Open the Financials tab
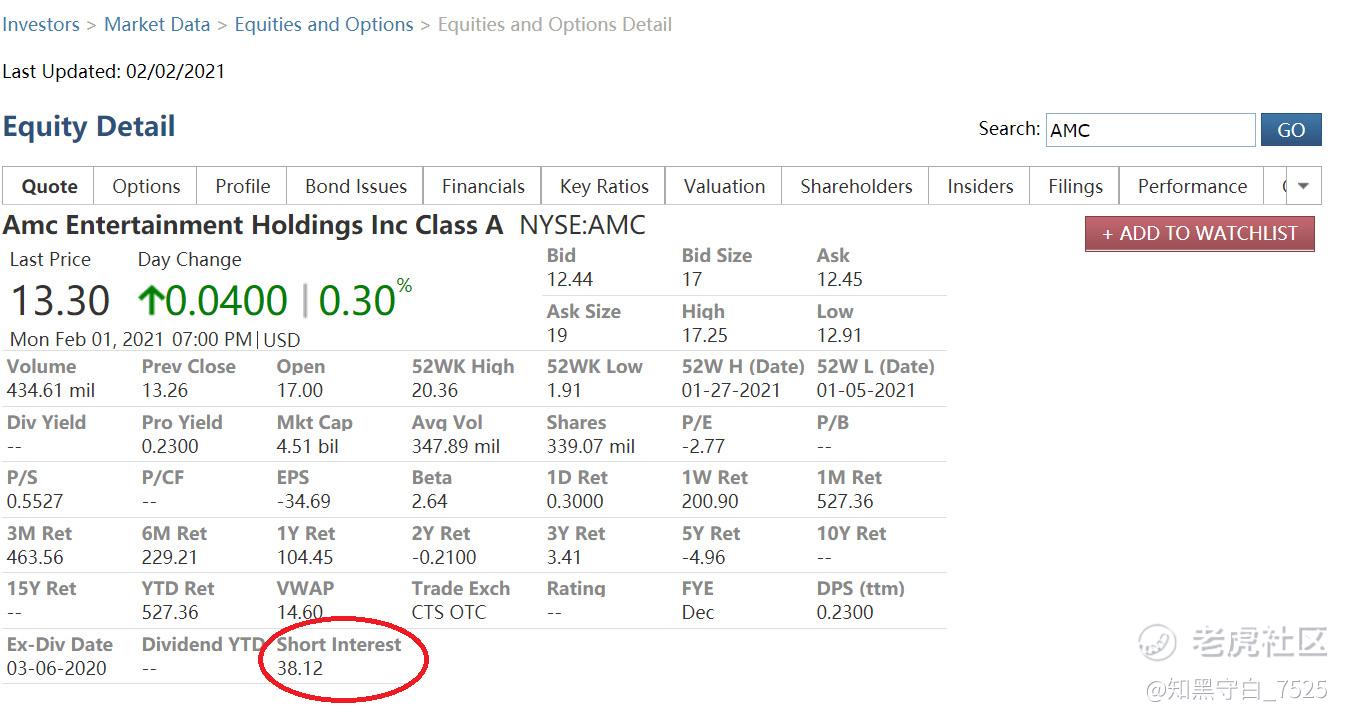Viewport: 1354px width, 720px height. click(483, 186)
